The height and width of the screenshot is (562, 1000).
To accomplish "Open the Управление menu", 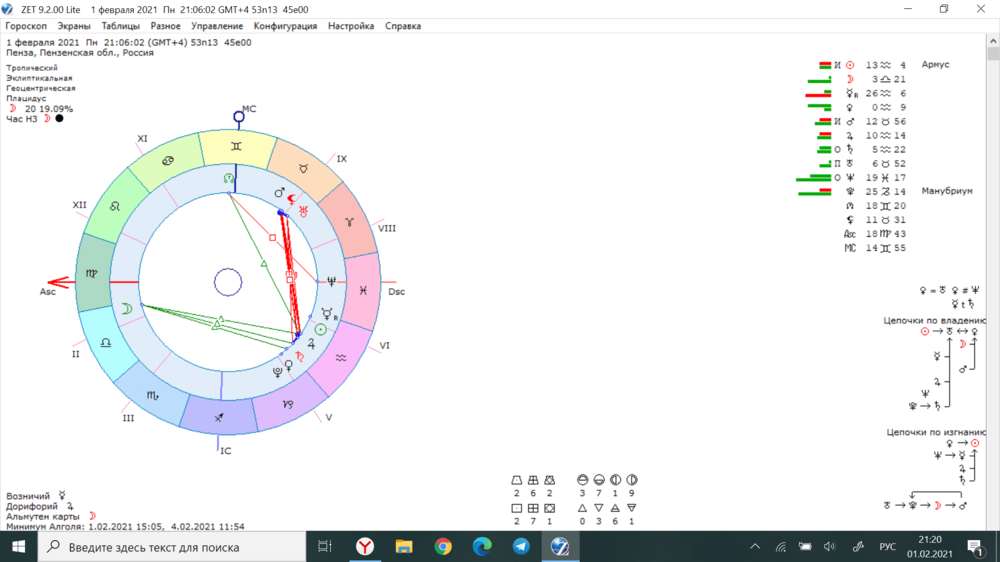I will [x=217, y=26].
